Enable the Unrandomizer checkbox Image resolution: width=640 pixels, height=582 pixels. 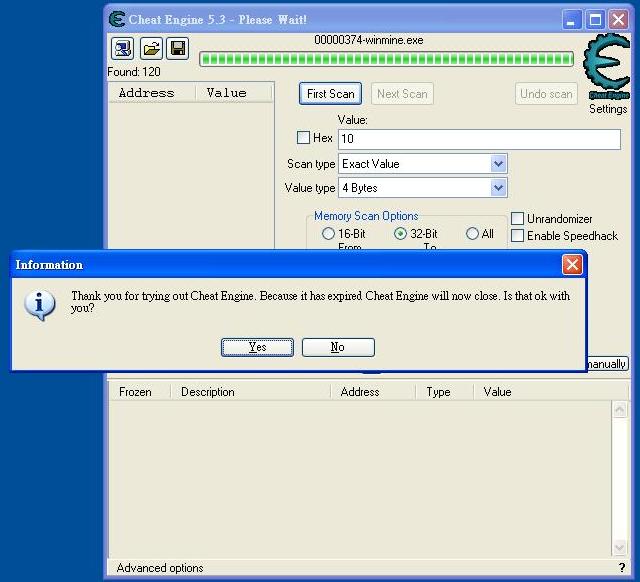tap(518, 218)
